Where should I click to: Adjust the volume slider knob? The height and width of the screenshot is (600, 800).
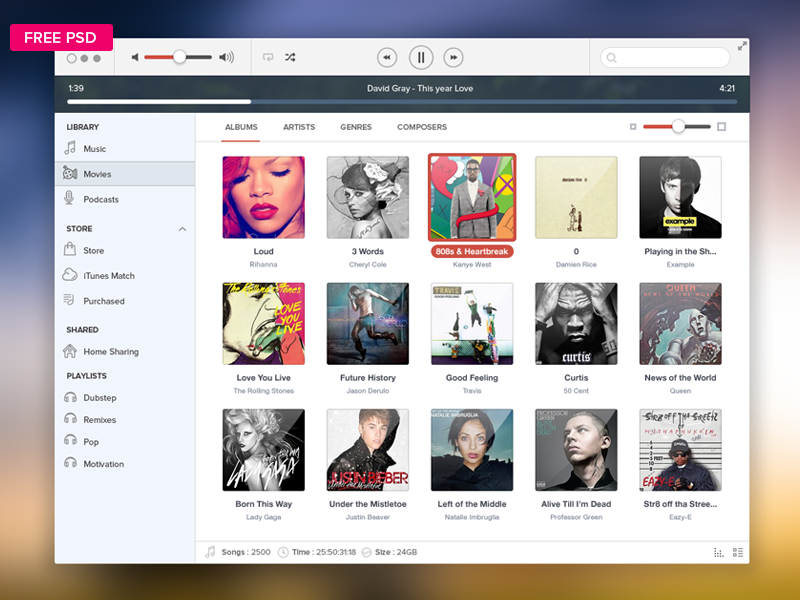(179, 57)
